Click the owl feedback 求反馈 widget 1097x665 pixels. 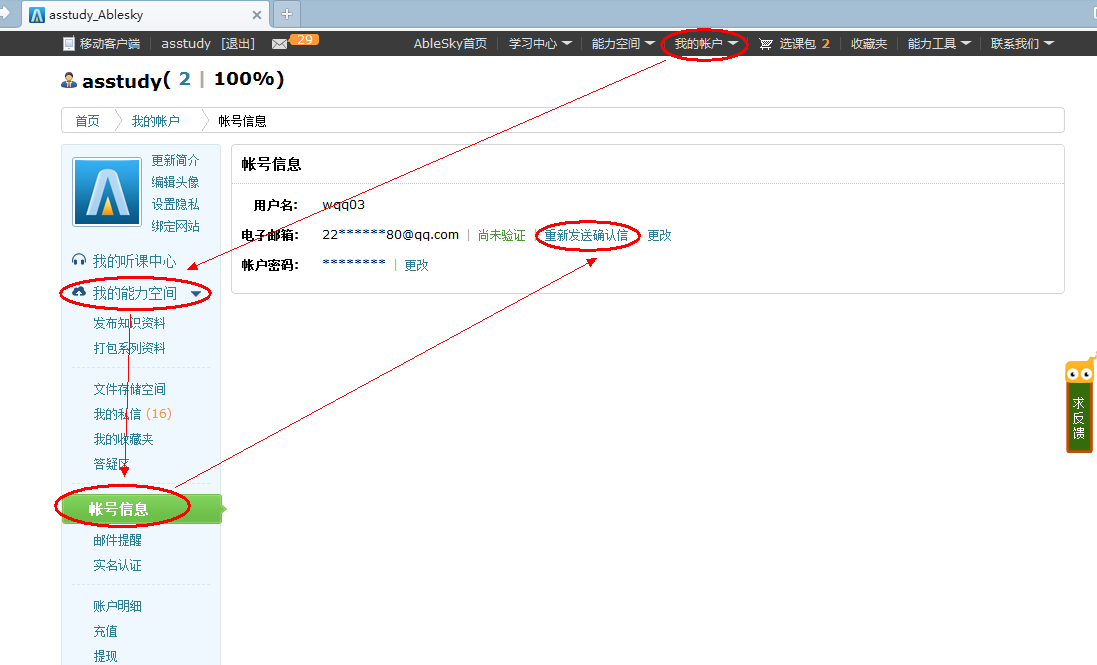point(1079,408)
